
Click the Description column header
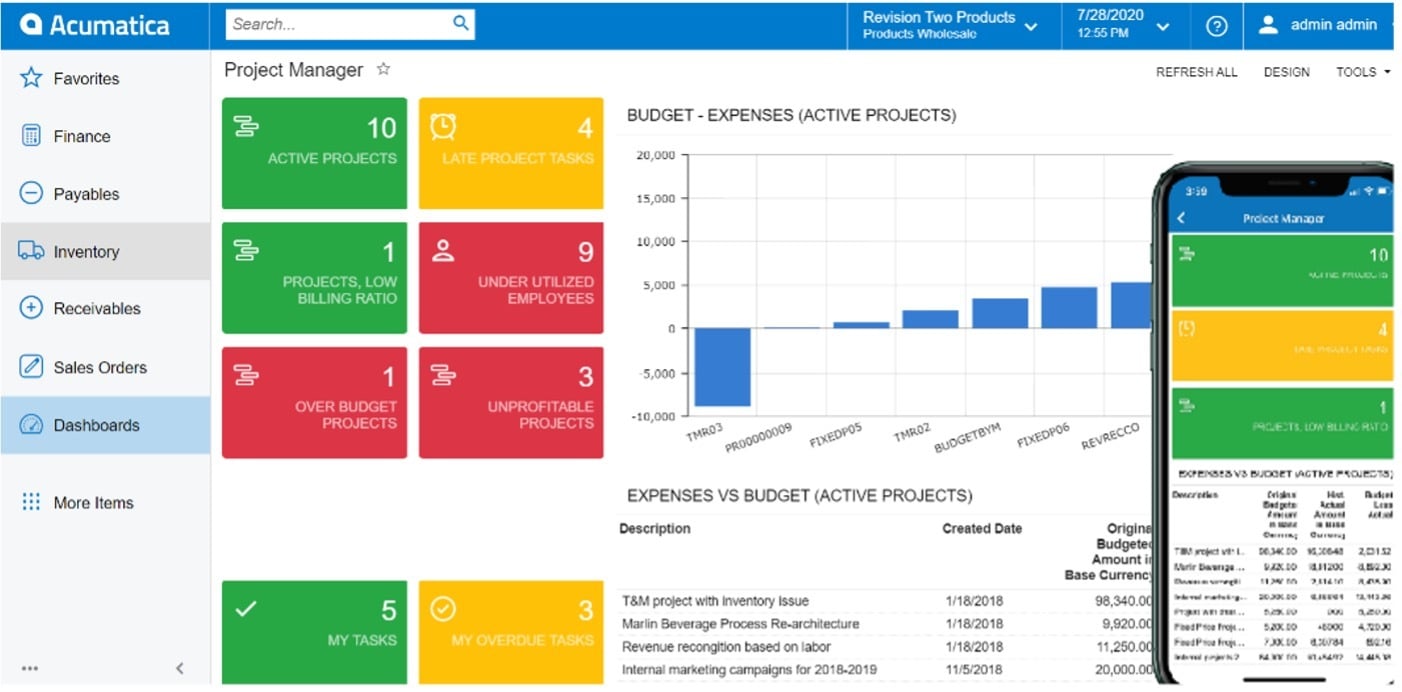[x=655, y=528]
